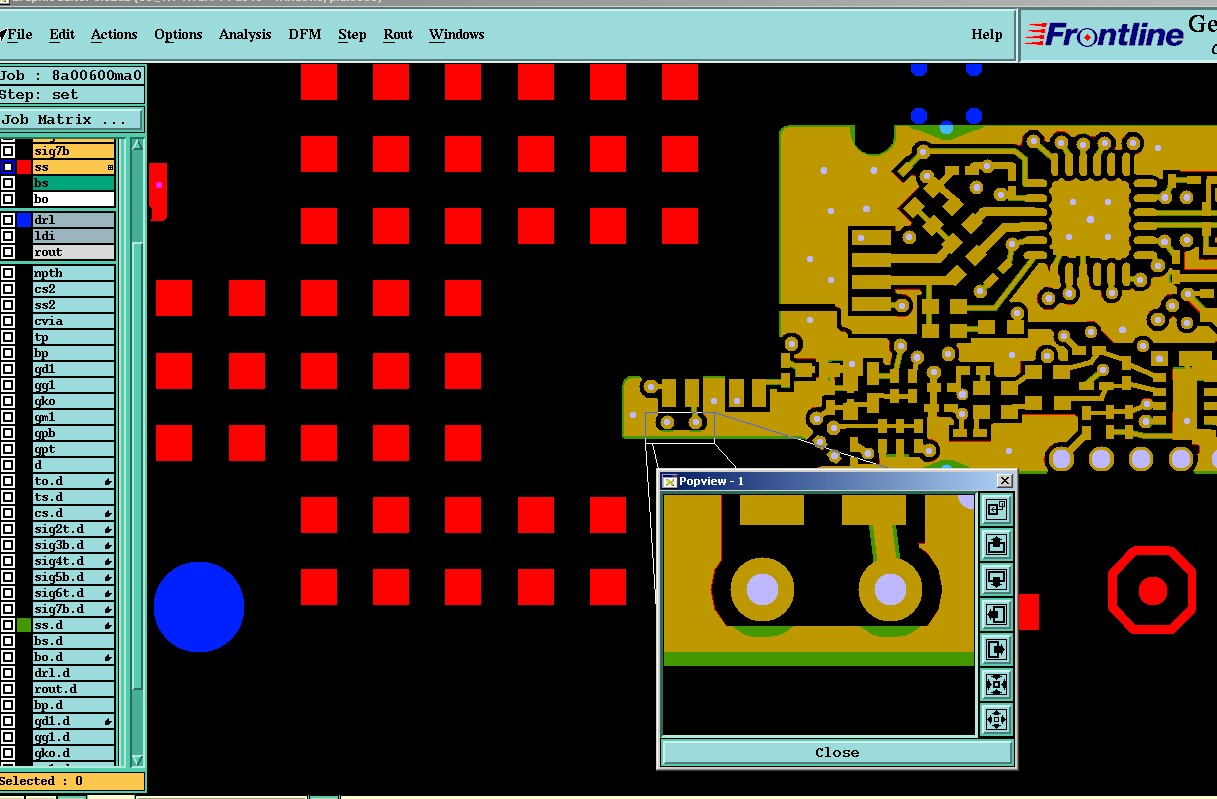Toggle the ss.d layer checkbox
Screen dimensions: 1217x799
tap(8, 625)
